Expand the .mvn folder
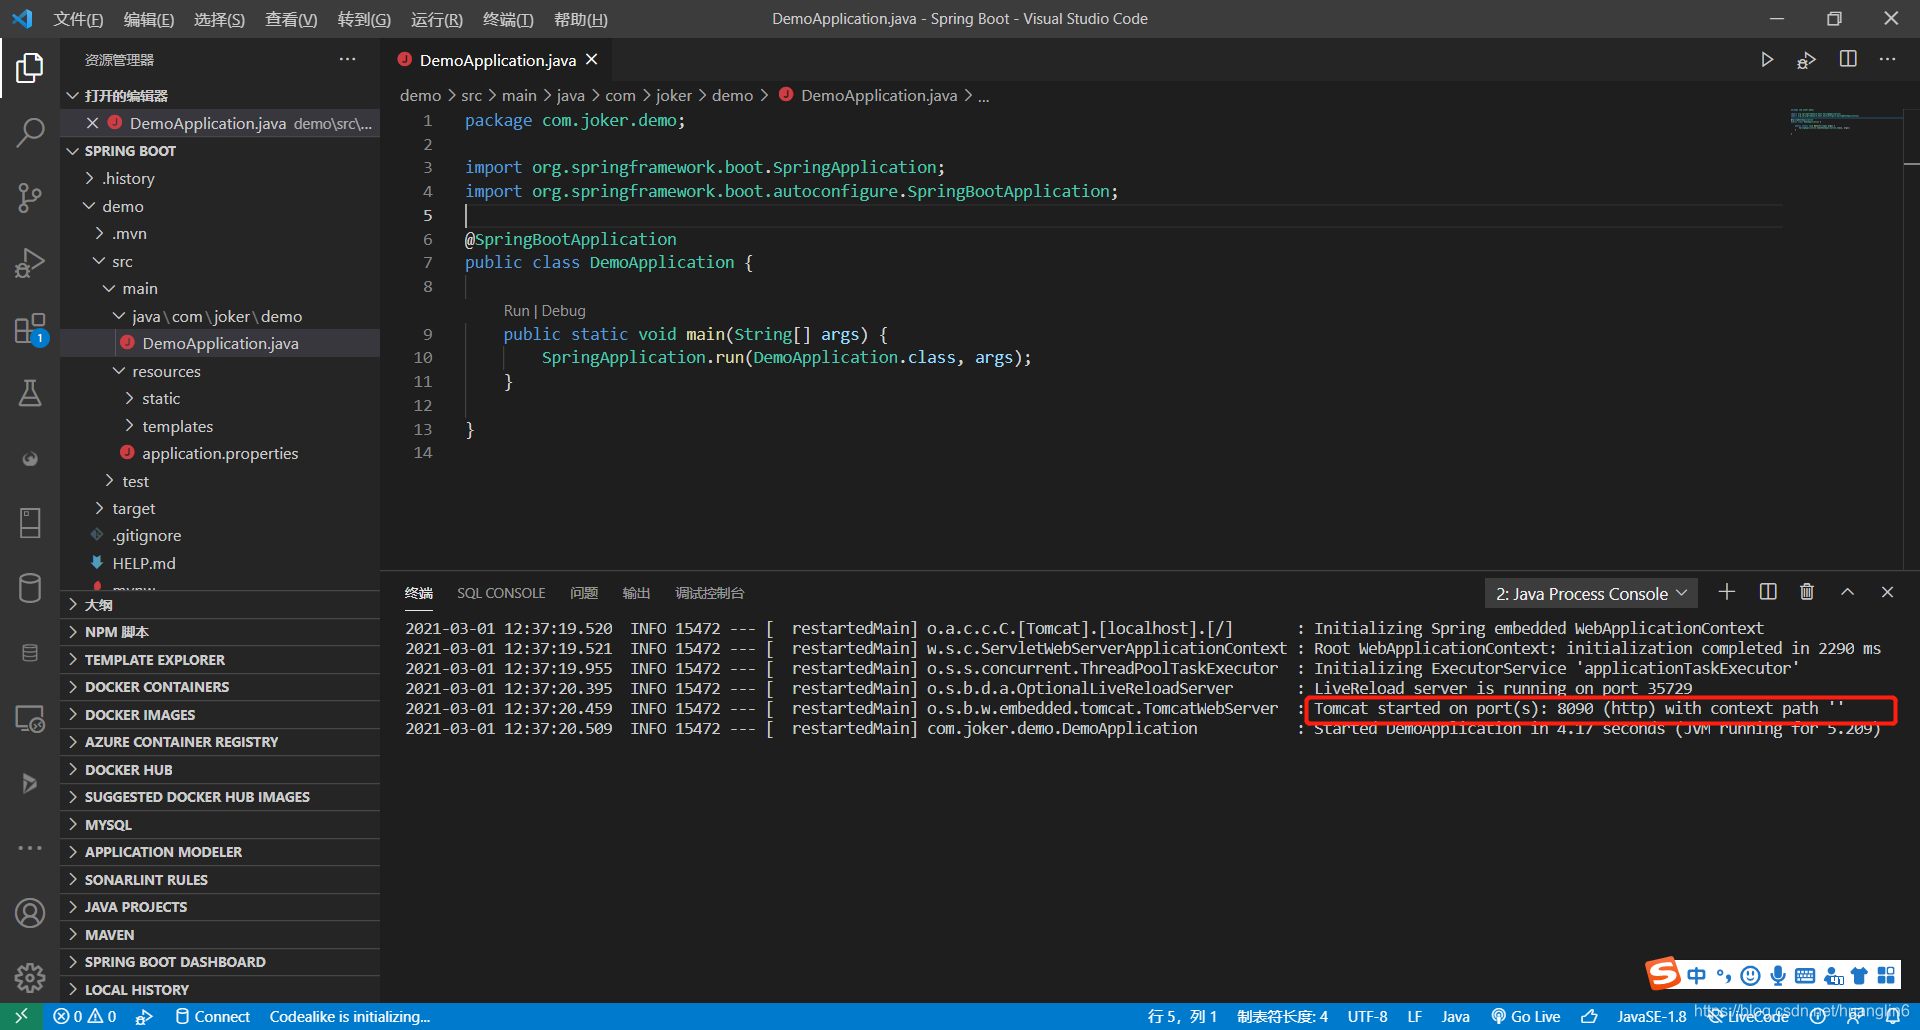Screen dimensions: 1920x1030 (220, 233)
